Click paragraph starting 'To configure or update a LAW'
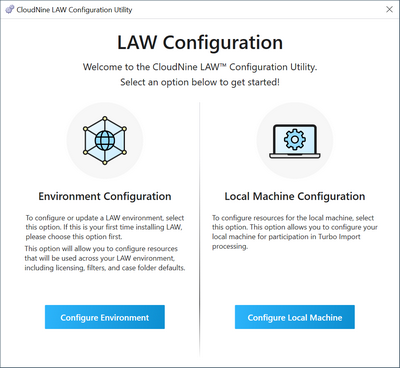This screenshot has height=368, width=400. [x=105, y=227]
